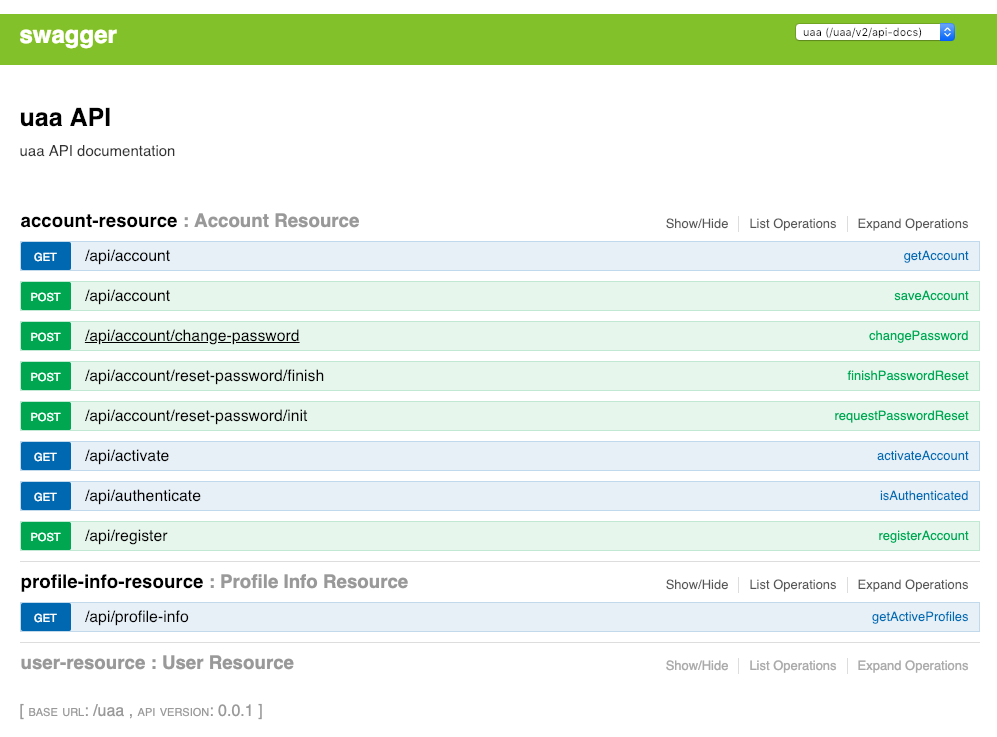Open the /api/register path
997x737 pixels.
tap(126, 537)
